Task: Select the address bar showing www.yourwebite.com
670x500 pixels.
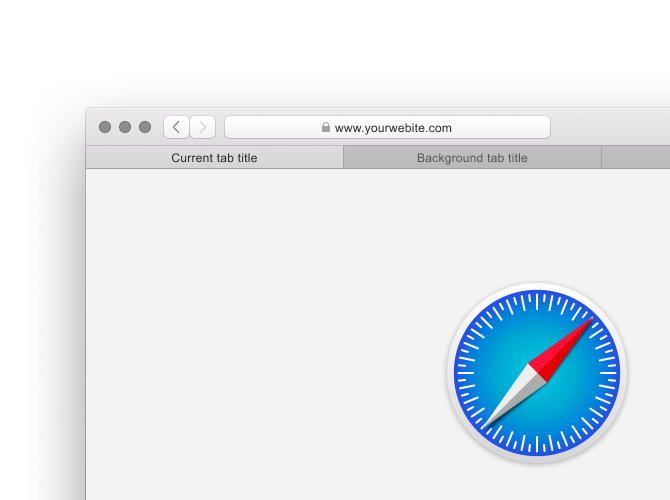Action: (387, 127)
